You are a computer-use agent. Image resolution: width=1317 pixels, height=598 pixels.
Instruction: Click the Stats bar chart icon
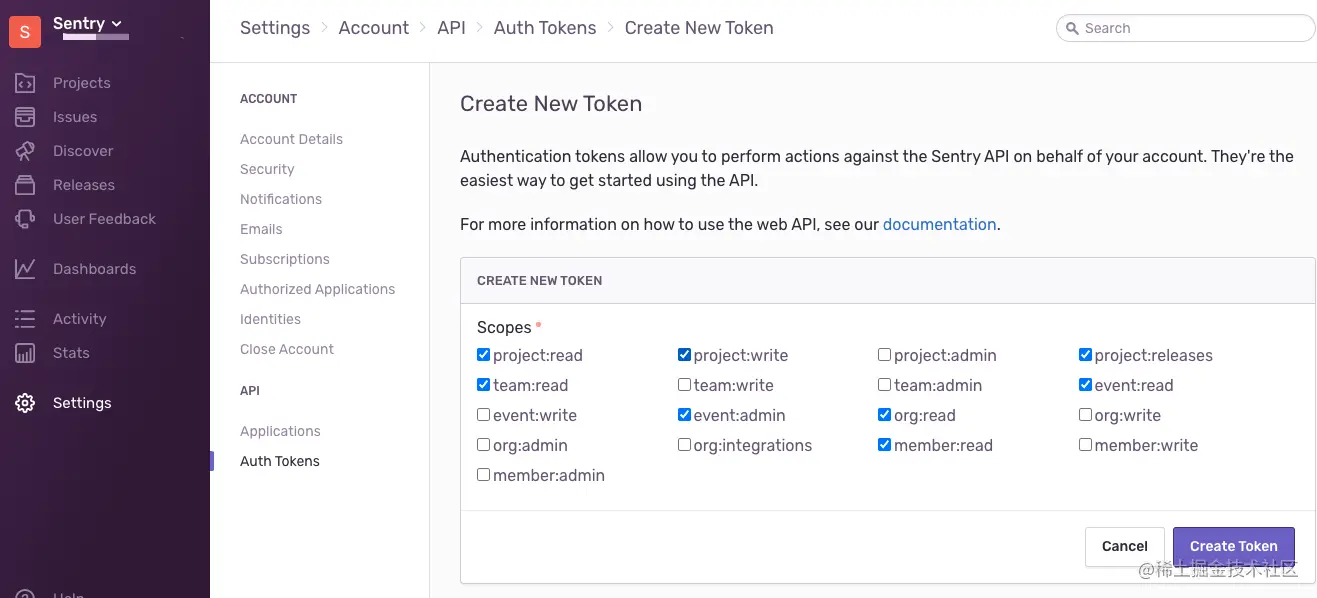(x=25, y=353)
